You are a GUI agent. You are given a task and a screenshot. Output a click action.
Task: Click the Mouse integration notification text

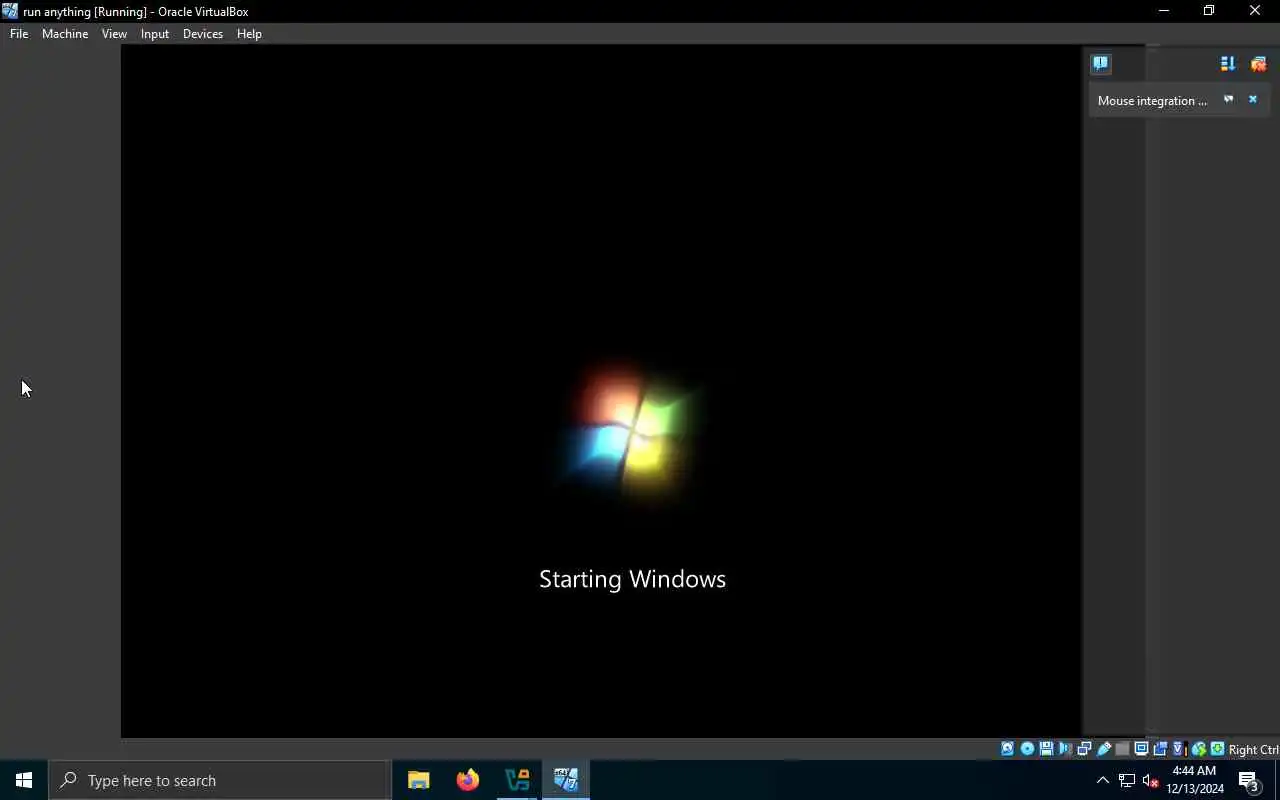[x=1152, y=101]
